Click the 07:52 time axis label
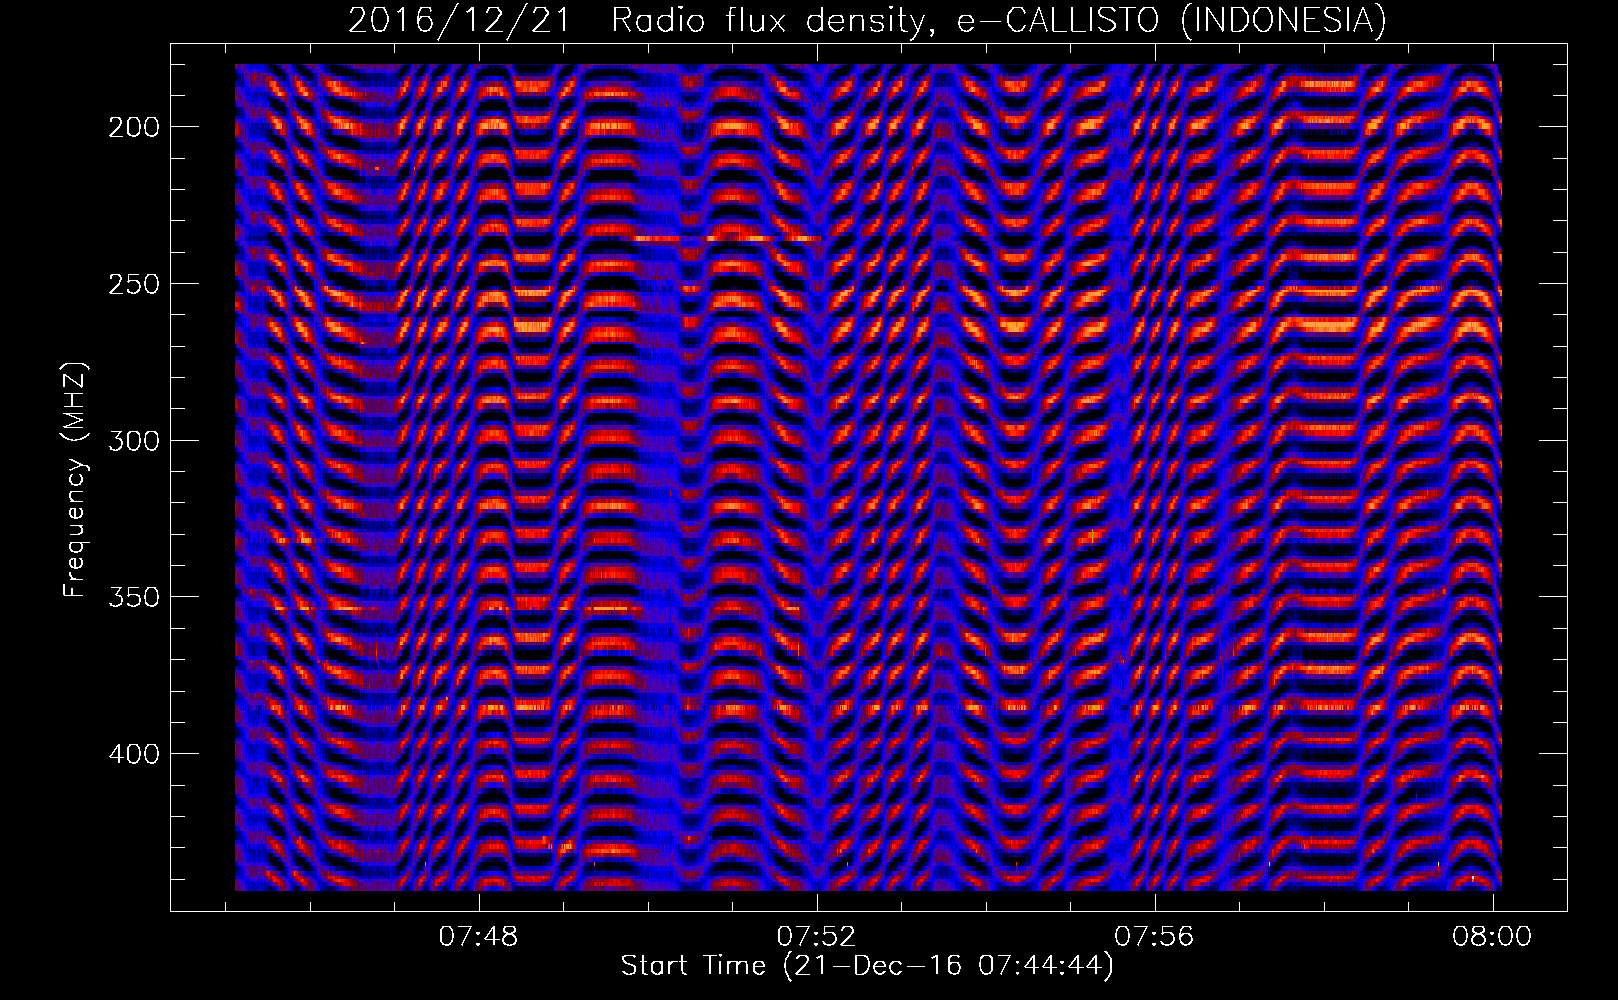This screenshot has height=1000, width=1618. [x=818, y=936]
